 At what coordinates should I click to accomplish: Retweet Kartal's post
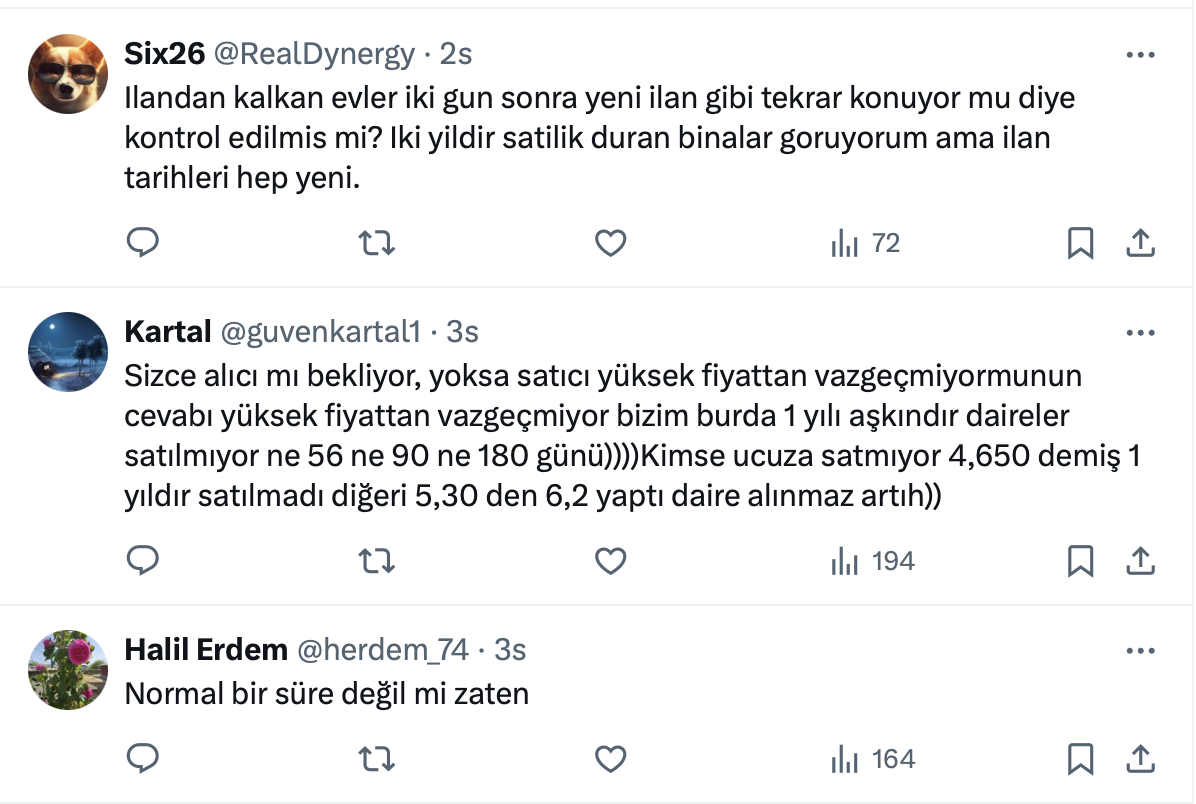tap(377, 561)
